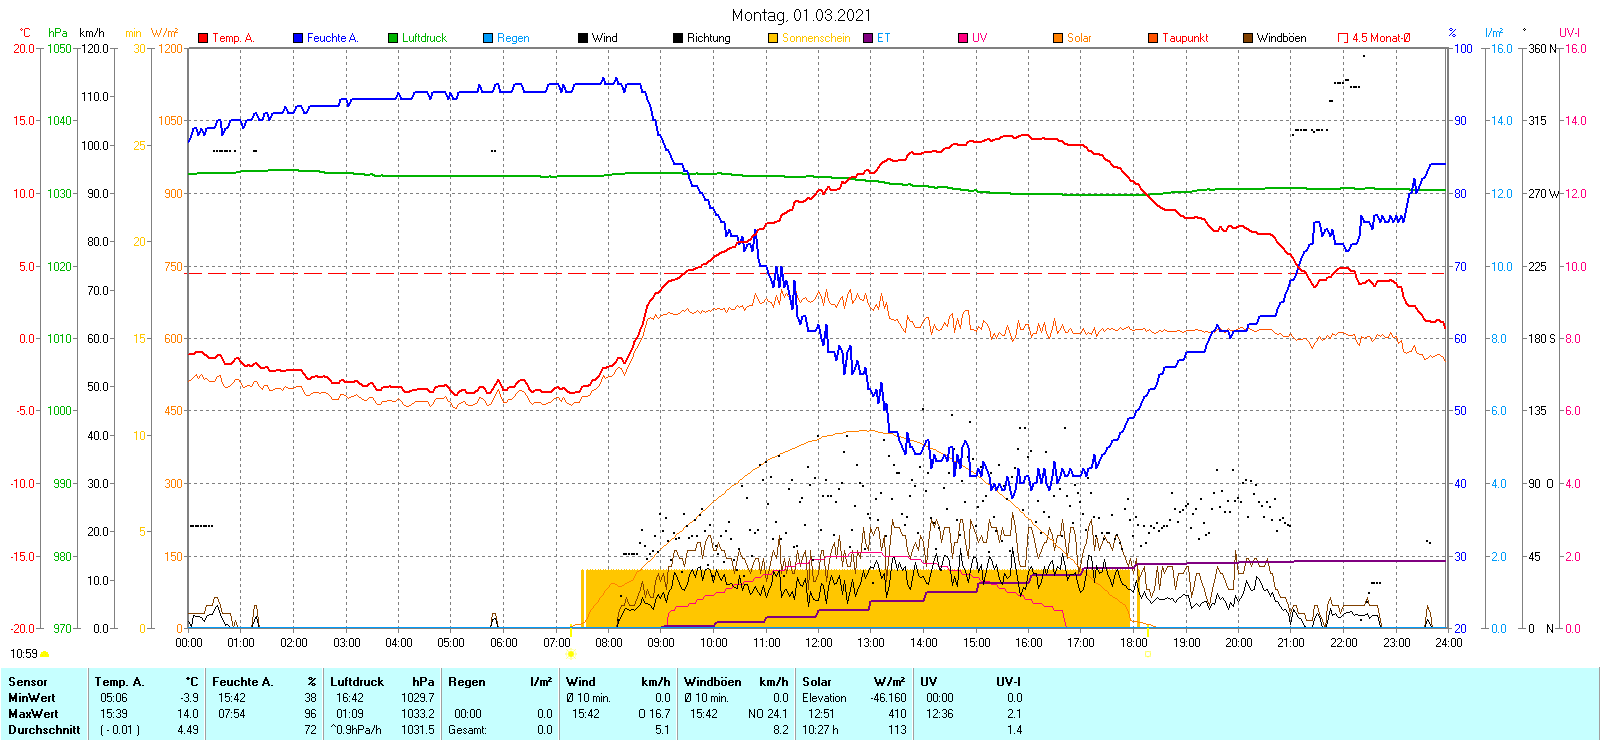Viewport: 1600px width, 740px height.
Task: Click the Regen legend label
Action: [513, 38]
